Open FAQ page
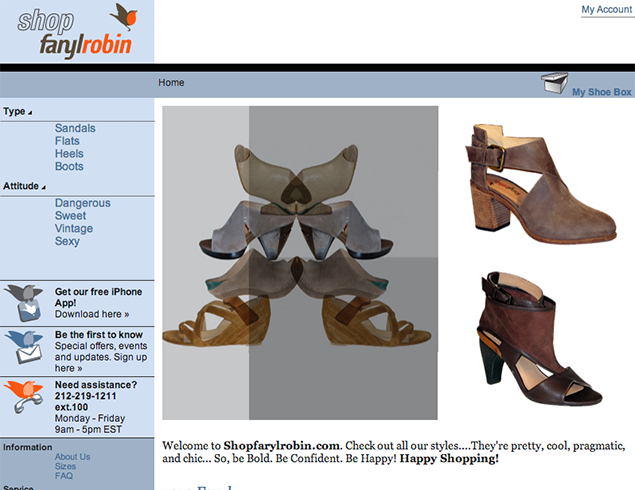This screenshot has width=635, height=490. [64, 476]
